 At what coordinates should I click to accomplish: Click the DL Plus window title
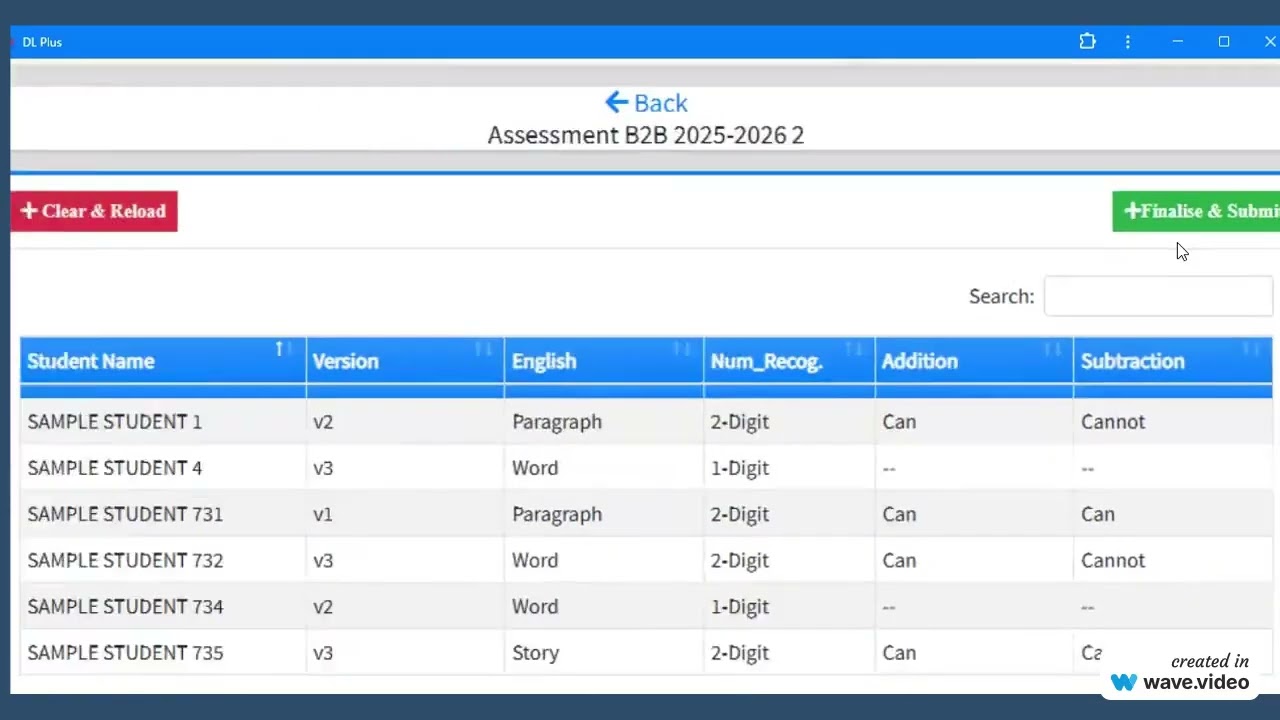pos(42,42)
